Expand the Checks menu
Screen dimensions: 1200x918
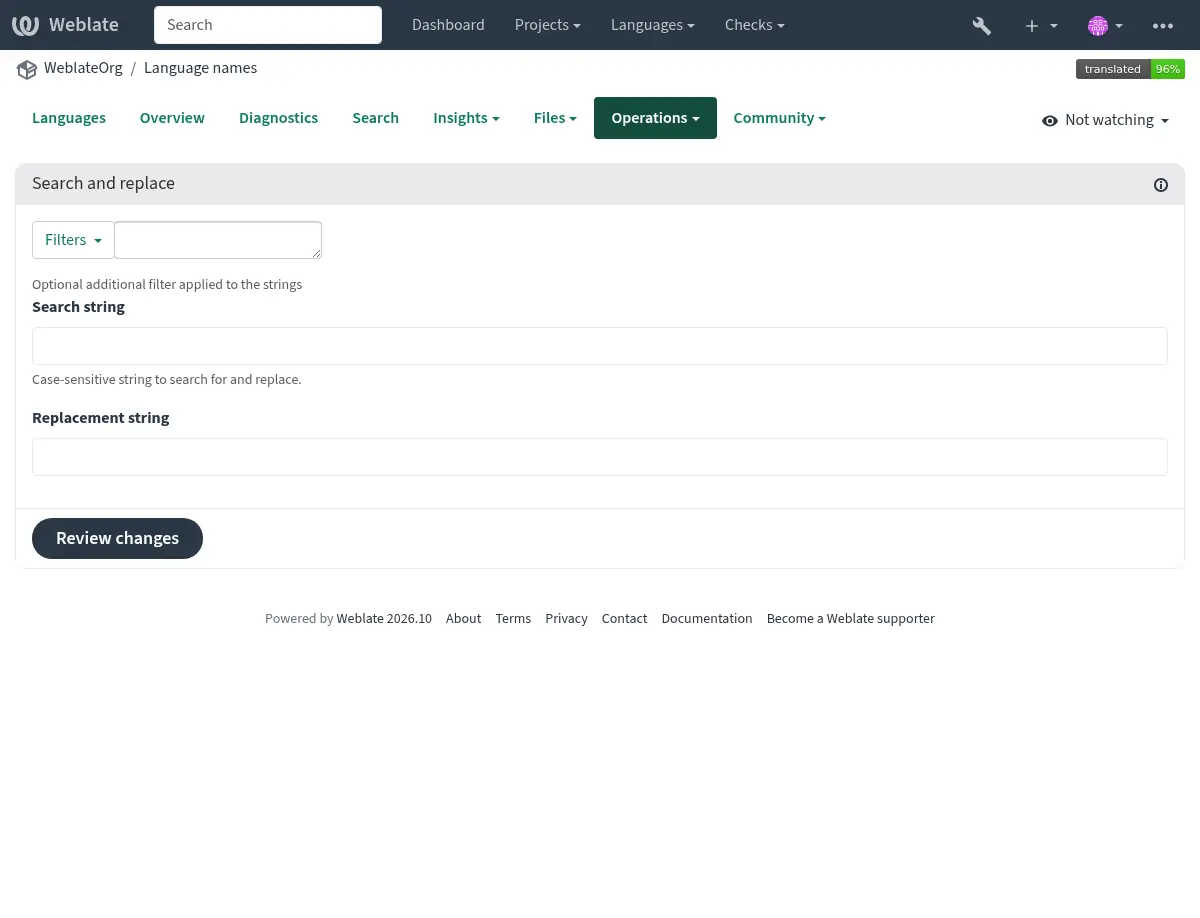click(x=754, y=25)
